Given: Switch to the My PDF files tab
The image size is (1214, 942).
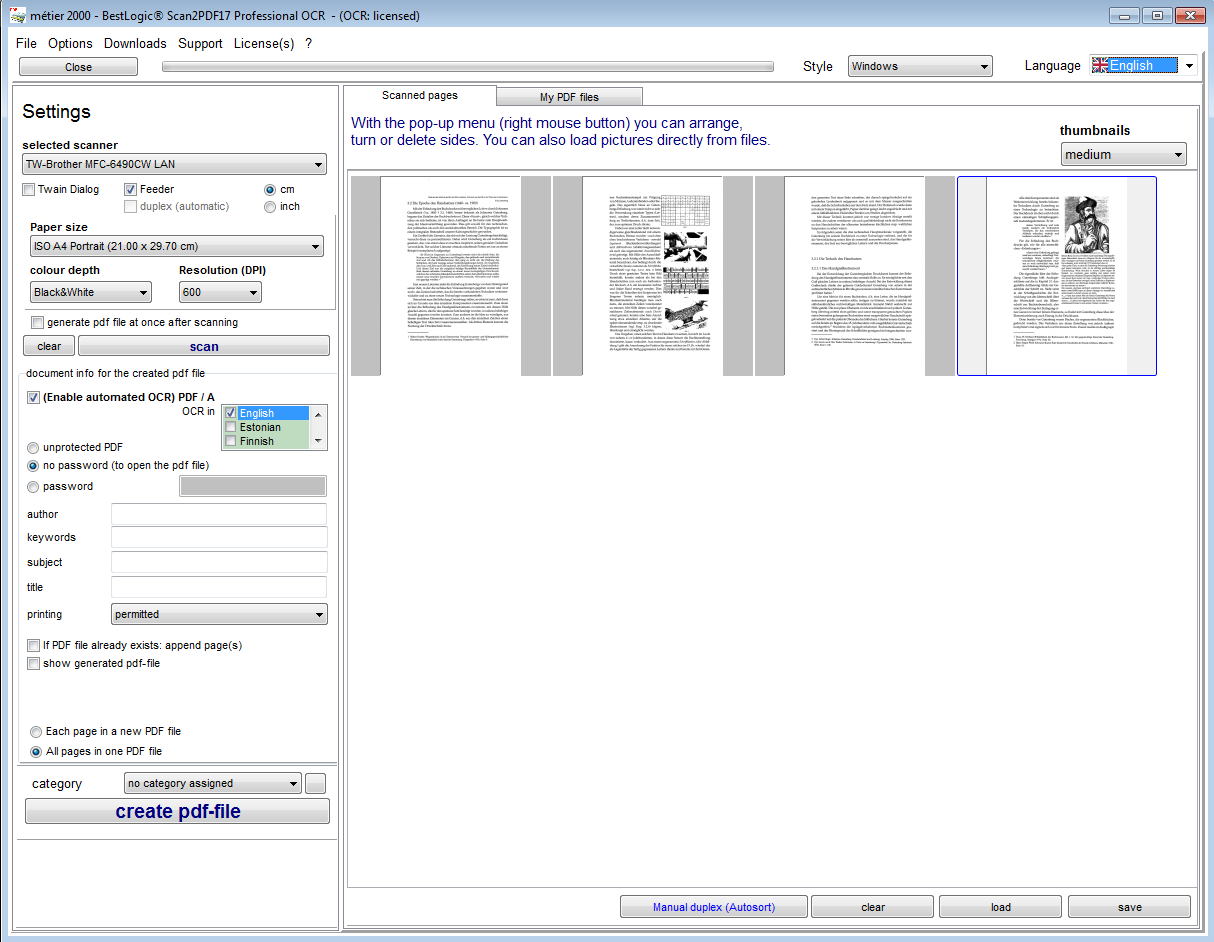Looking at the screenshot, I should coord(569,97).
